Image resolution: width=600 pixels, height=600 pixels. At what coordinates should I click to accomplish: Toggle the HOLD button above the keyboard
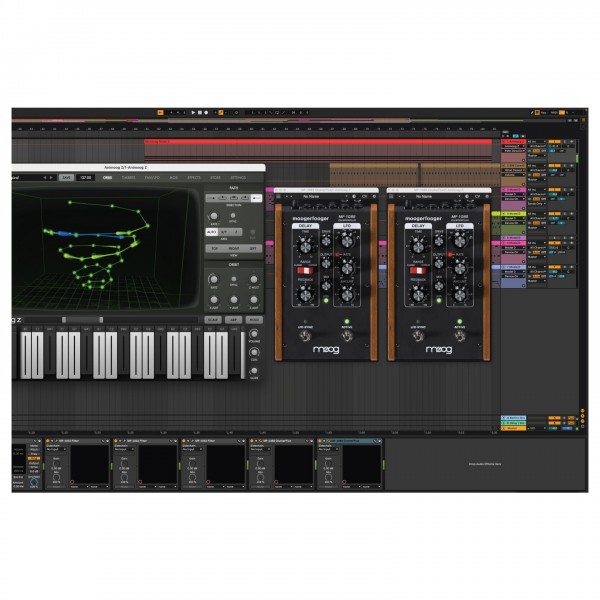coord(254,320)
